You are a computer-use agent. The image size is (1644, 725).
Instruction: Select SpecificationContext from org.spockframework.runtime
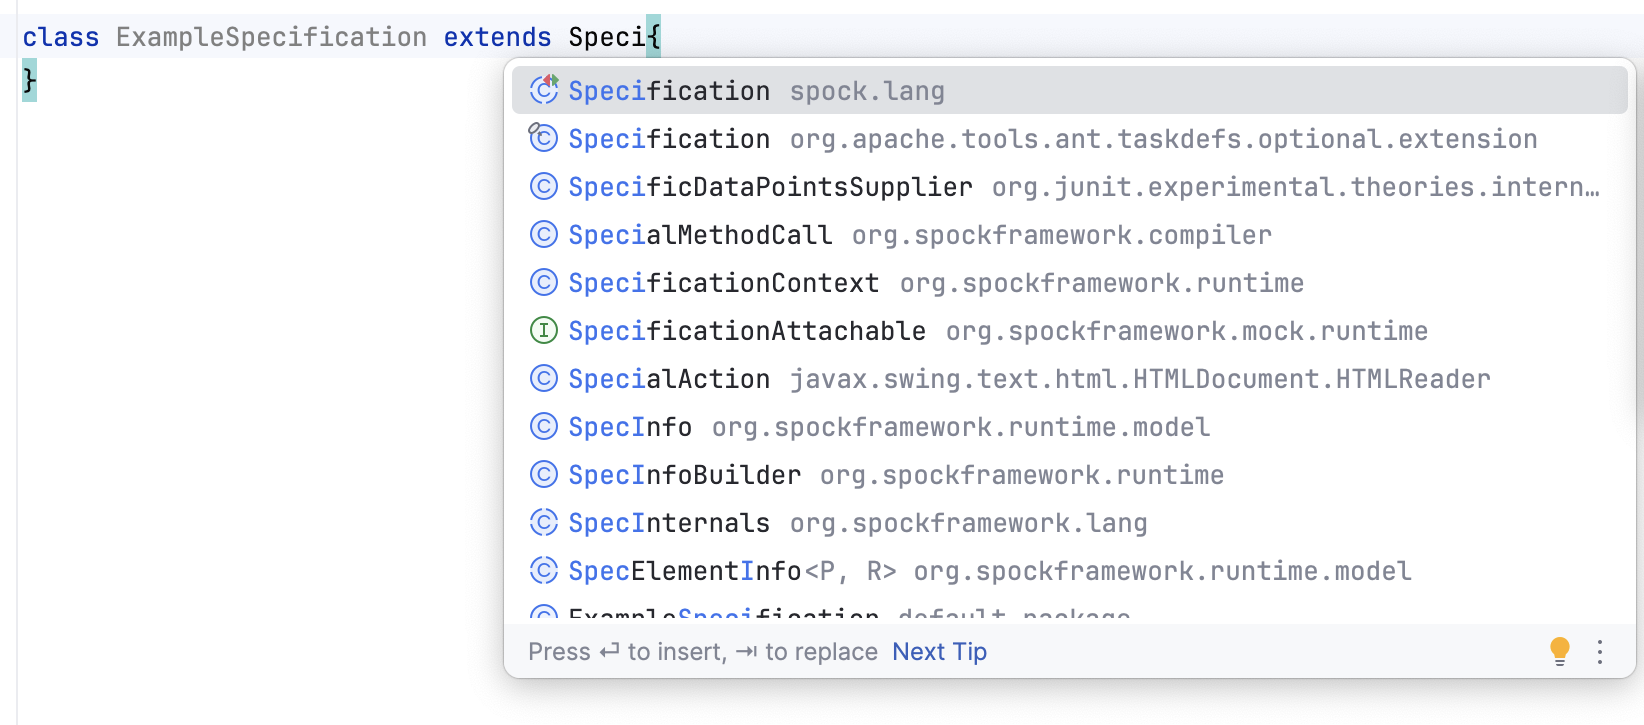coord(722,282)
